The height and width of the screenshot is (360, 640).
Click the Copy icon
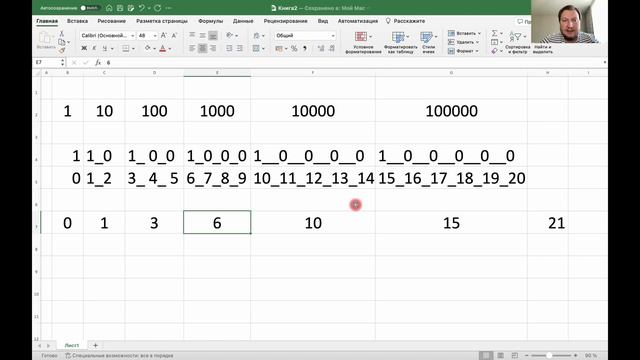62,42
